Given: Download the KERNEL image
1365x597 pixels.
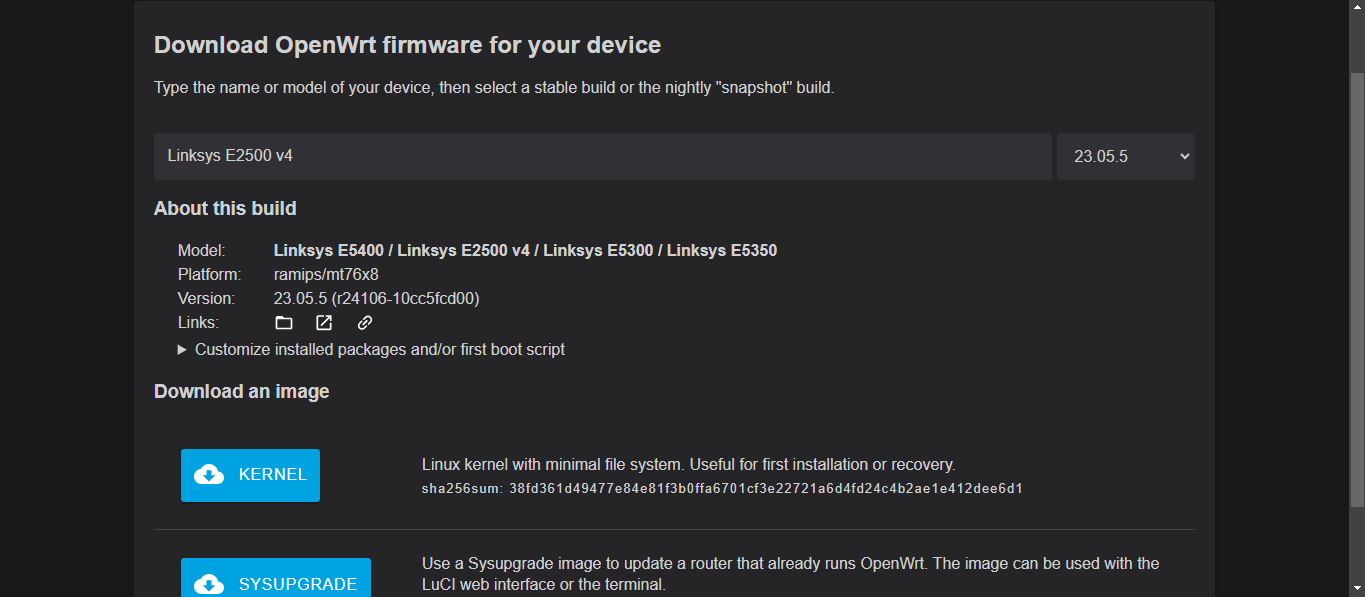Looking at the screenshot, I should [x=250, y=475].
